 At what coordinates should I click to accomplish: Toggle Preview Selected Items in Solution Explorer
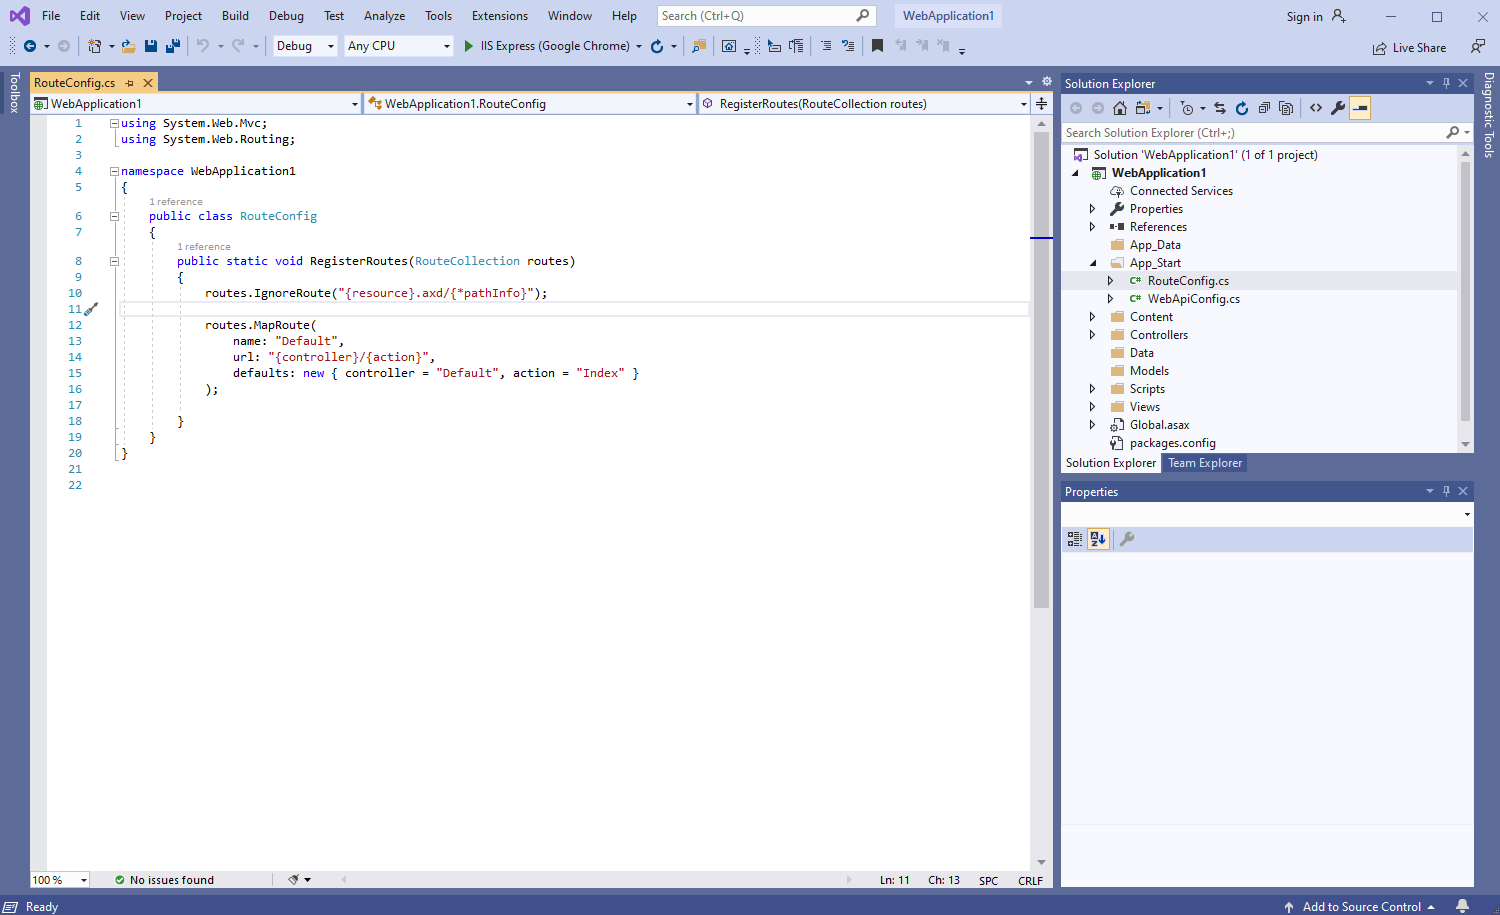(x=1360, y=108)
